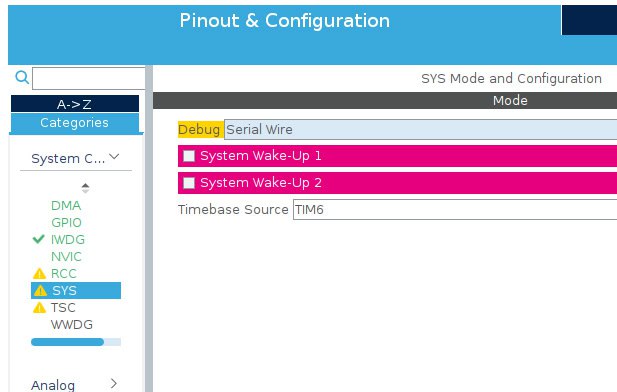Screen dimensions: 617x392
Task: Select GPIO in the peripheral list
Action: [x=67, y=222]
